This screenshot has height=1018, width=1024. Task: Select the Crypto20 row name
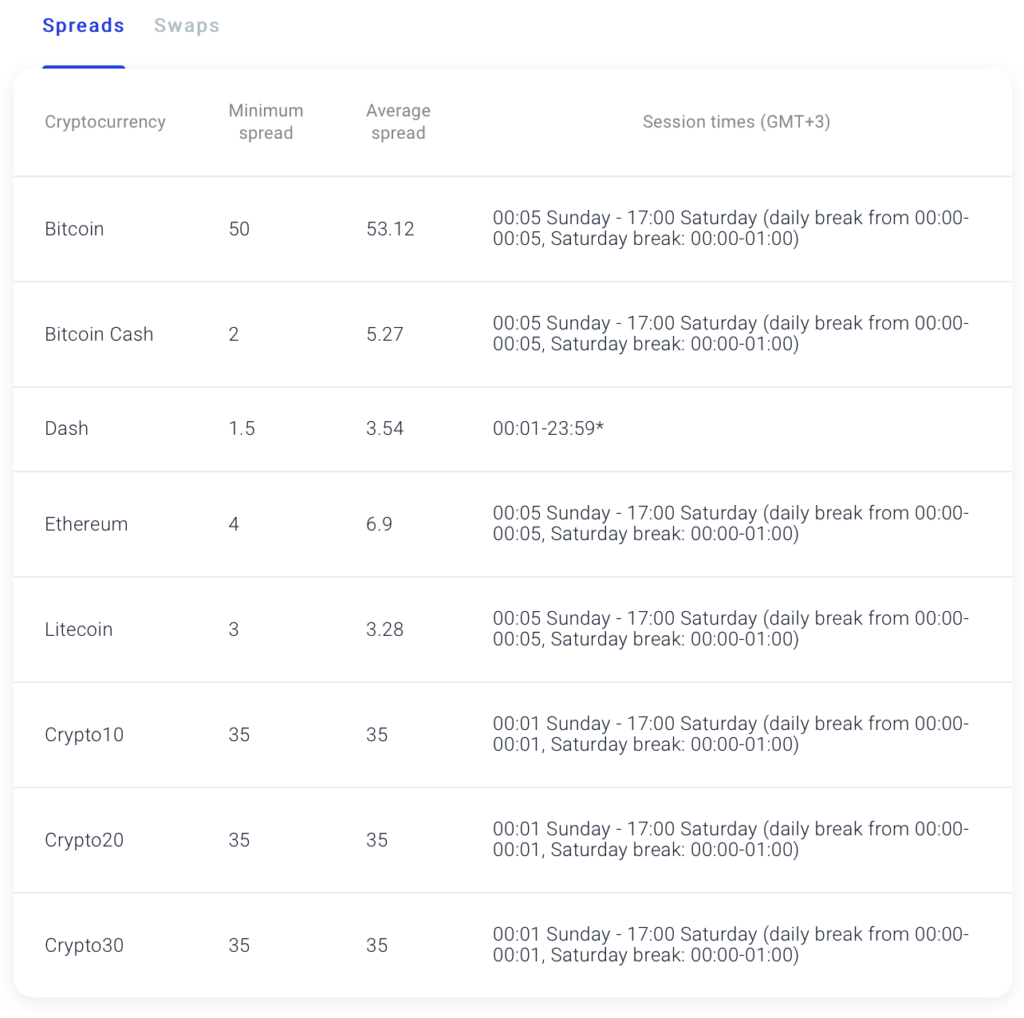[x=84, y=840]
